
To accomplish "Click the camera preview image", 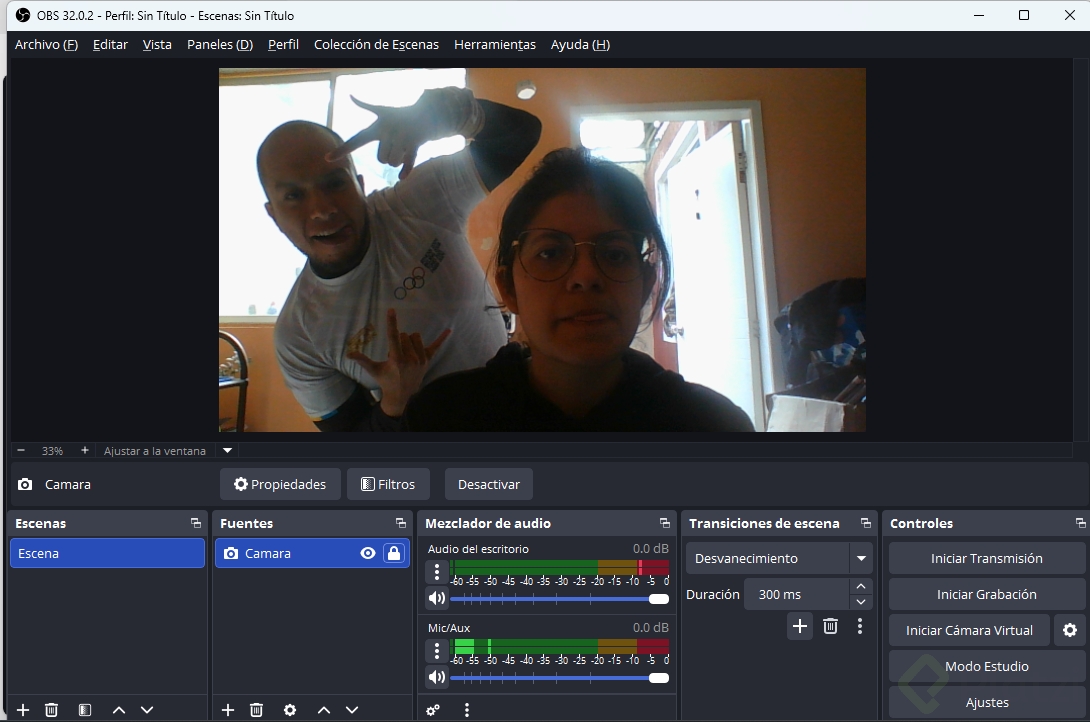I will pos(542,249).
